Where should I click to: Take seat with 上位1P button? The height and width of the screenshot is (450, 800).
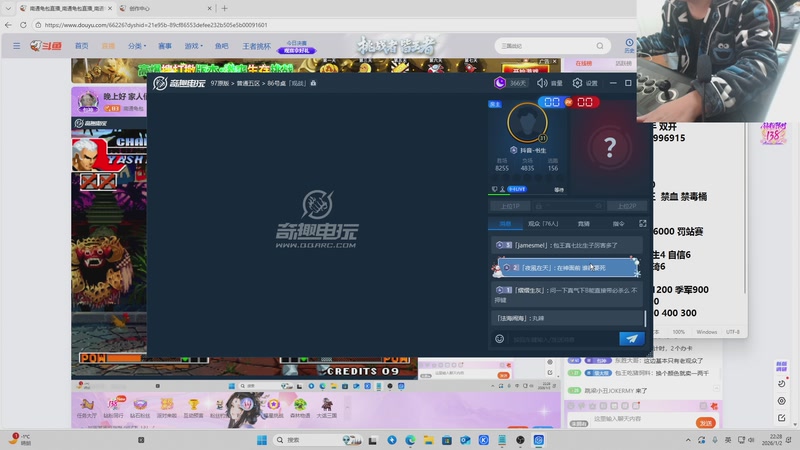[x=510, y=206]
